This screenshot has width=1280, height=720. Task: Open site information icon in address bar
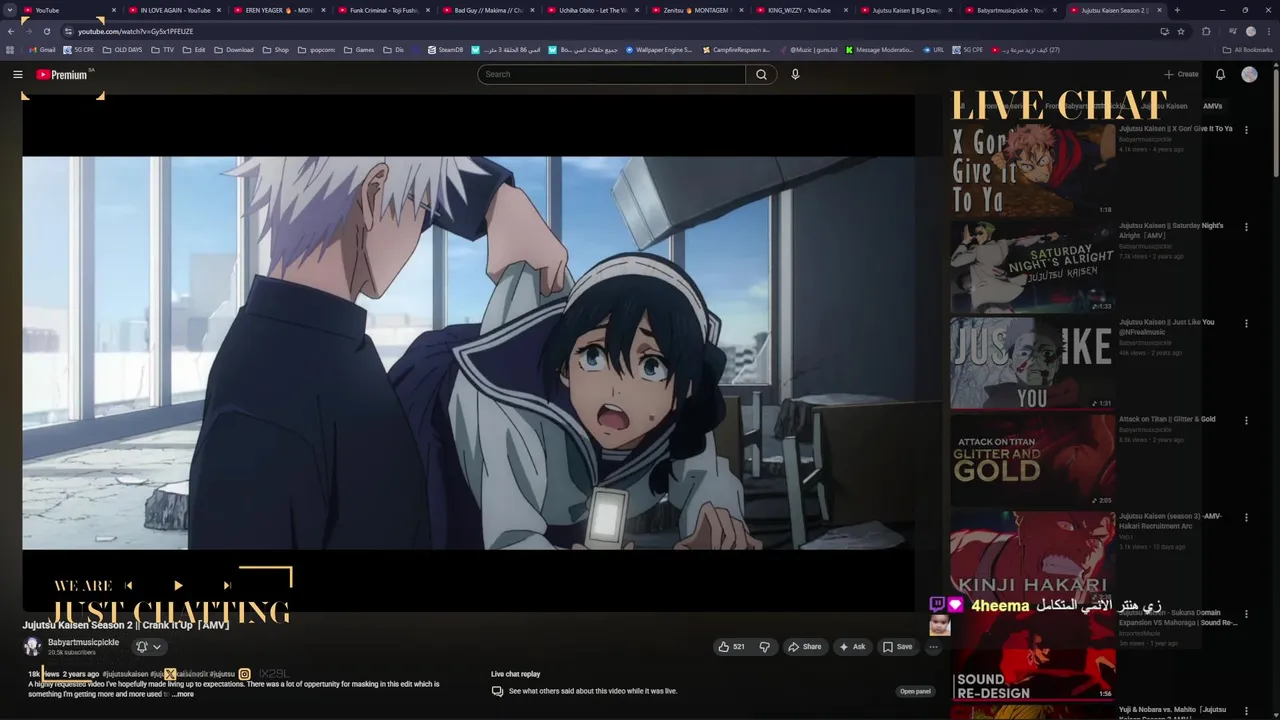(x=68, y=31)
